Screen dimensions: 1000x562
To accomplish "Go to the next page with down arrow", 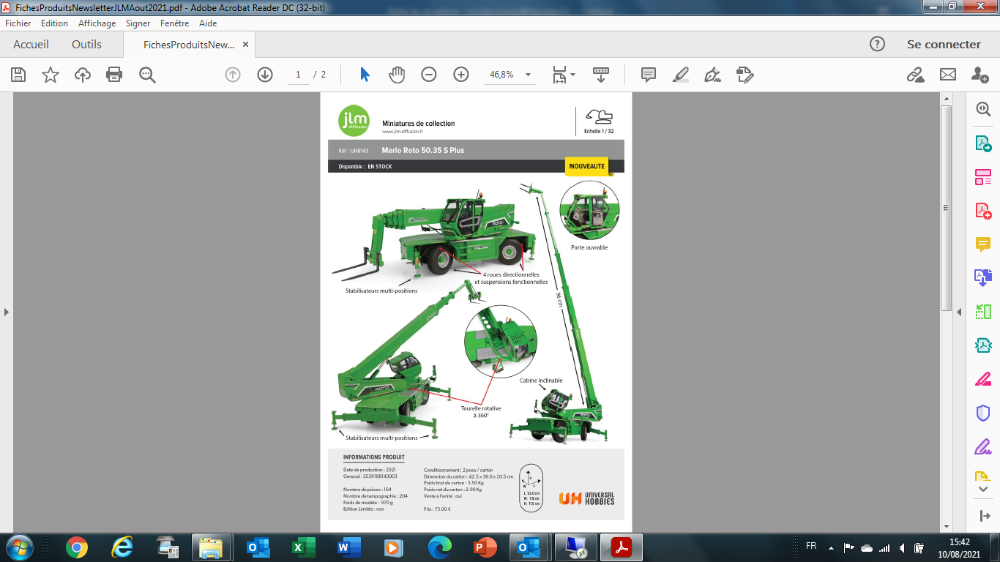I will click(x=265, y=75).
